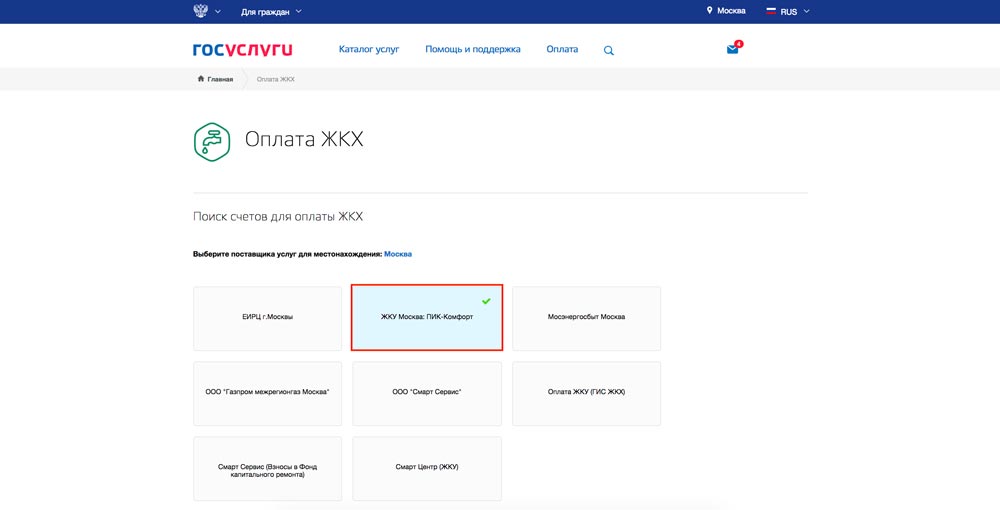Go to the Госуслуги logo homepage

point(242,50)
